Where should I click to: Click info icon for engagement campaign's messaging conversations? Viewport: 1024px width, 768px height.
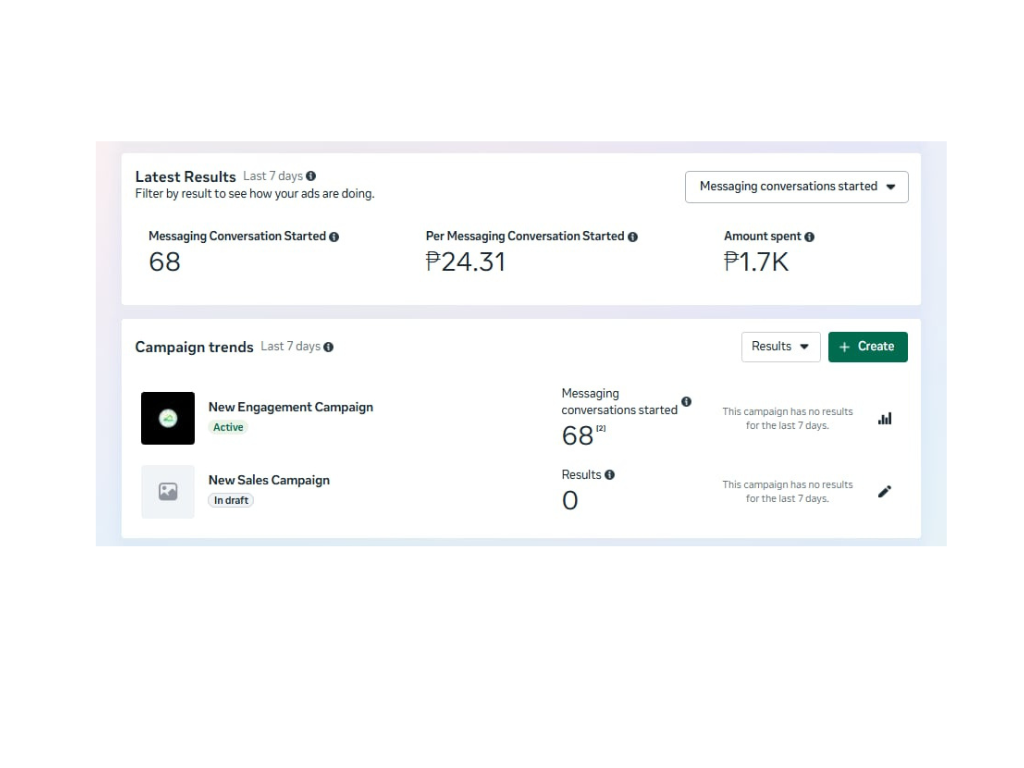tap(686, 402)
